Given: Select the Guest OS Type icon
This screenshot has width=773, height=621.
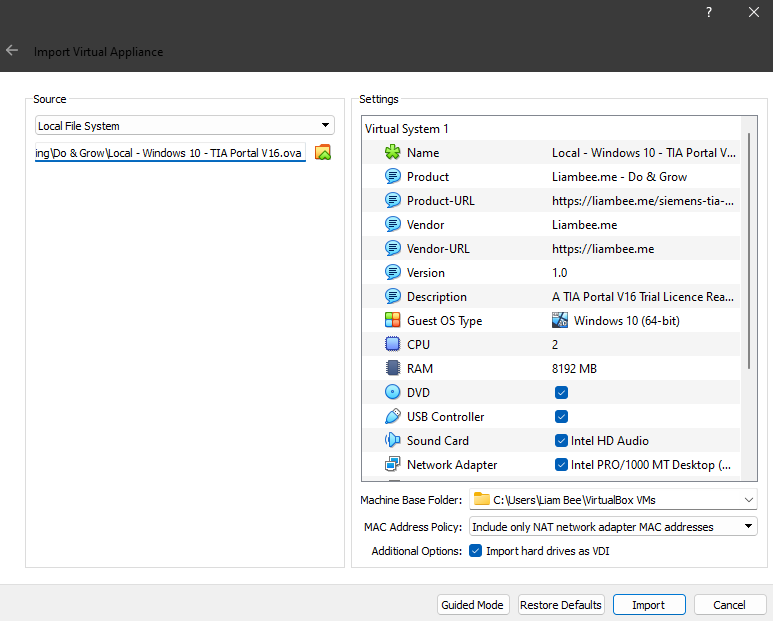Looking at the screenshot, I should tap(392, 321).
